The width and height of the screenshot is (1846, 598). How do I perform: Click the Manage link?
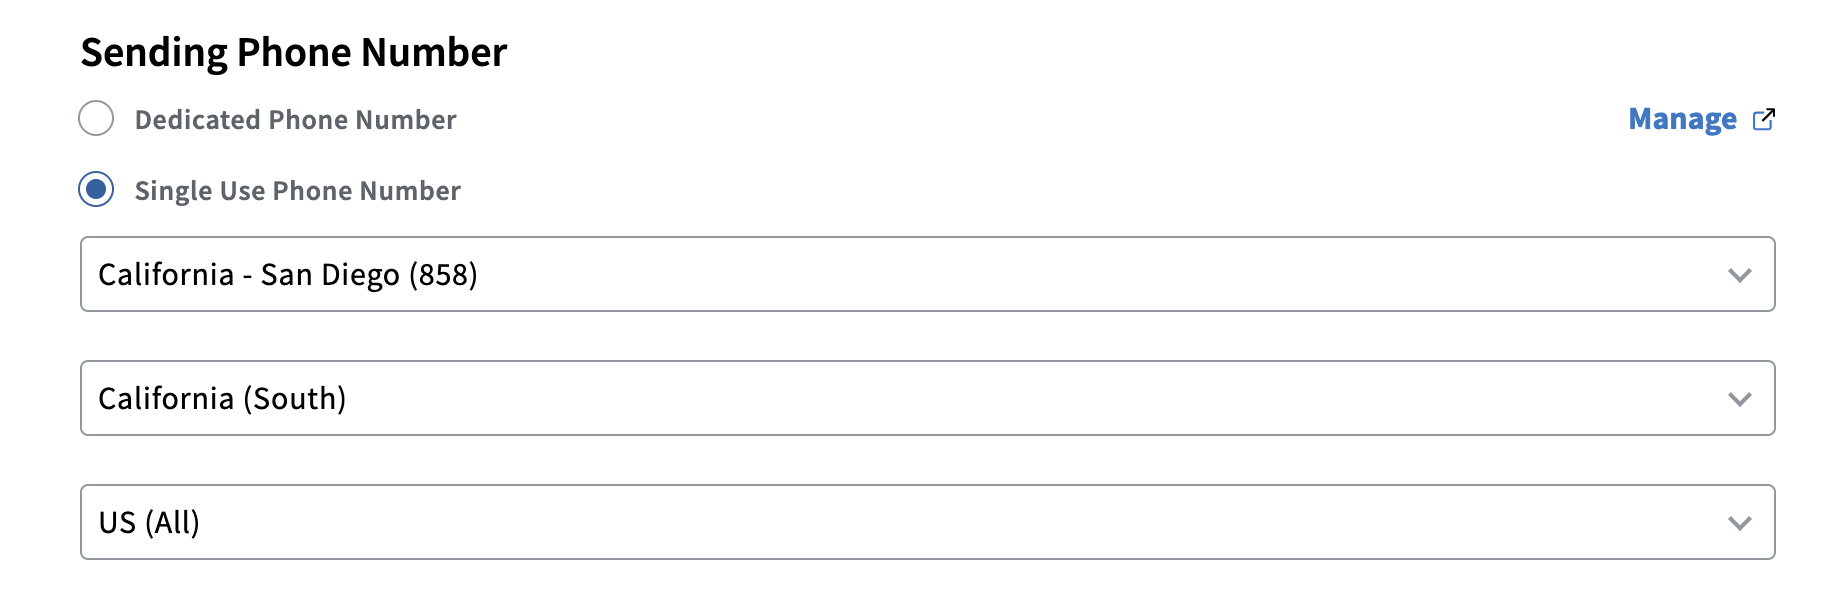(x=1683, y=118)
